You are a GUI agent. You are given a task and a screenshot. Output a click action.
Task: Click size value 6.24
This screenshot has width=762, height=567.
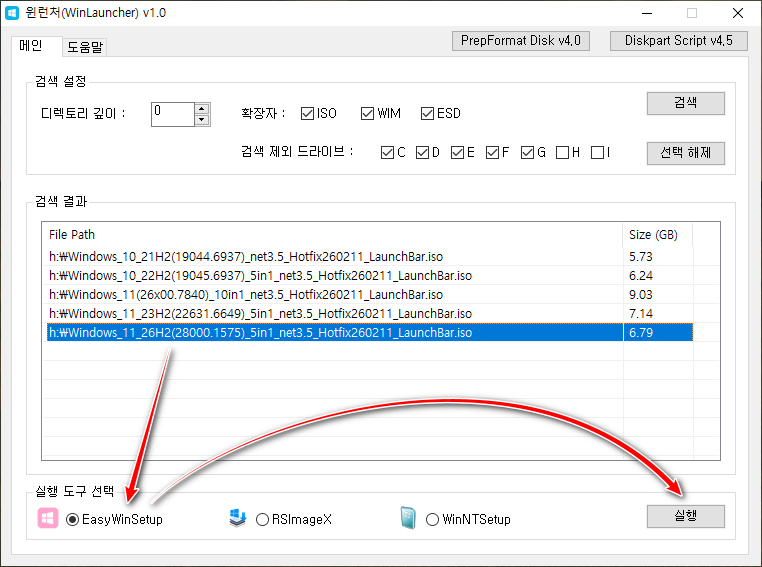pyautogui.click(x=641, y=275)
